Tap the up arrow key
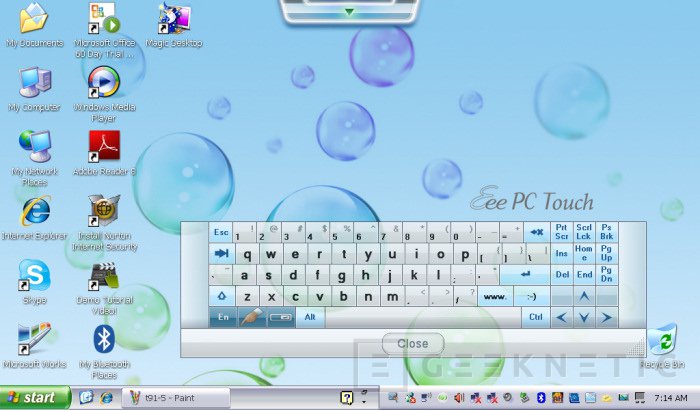The image size is (700, 410). pyautogui.click(x=584, y=296)
